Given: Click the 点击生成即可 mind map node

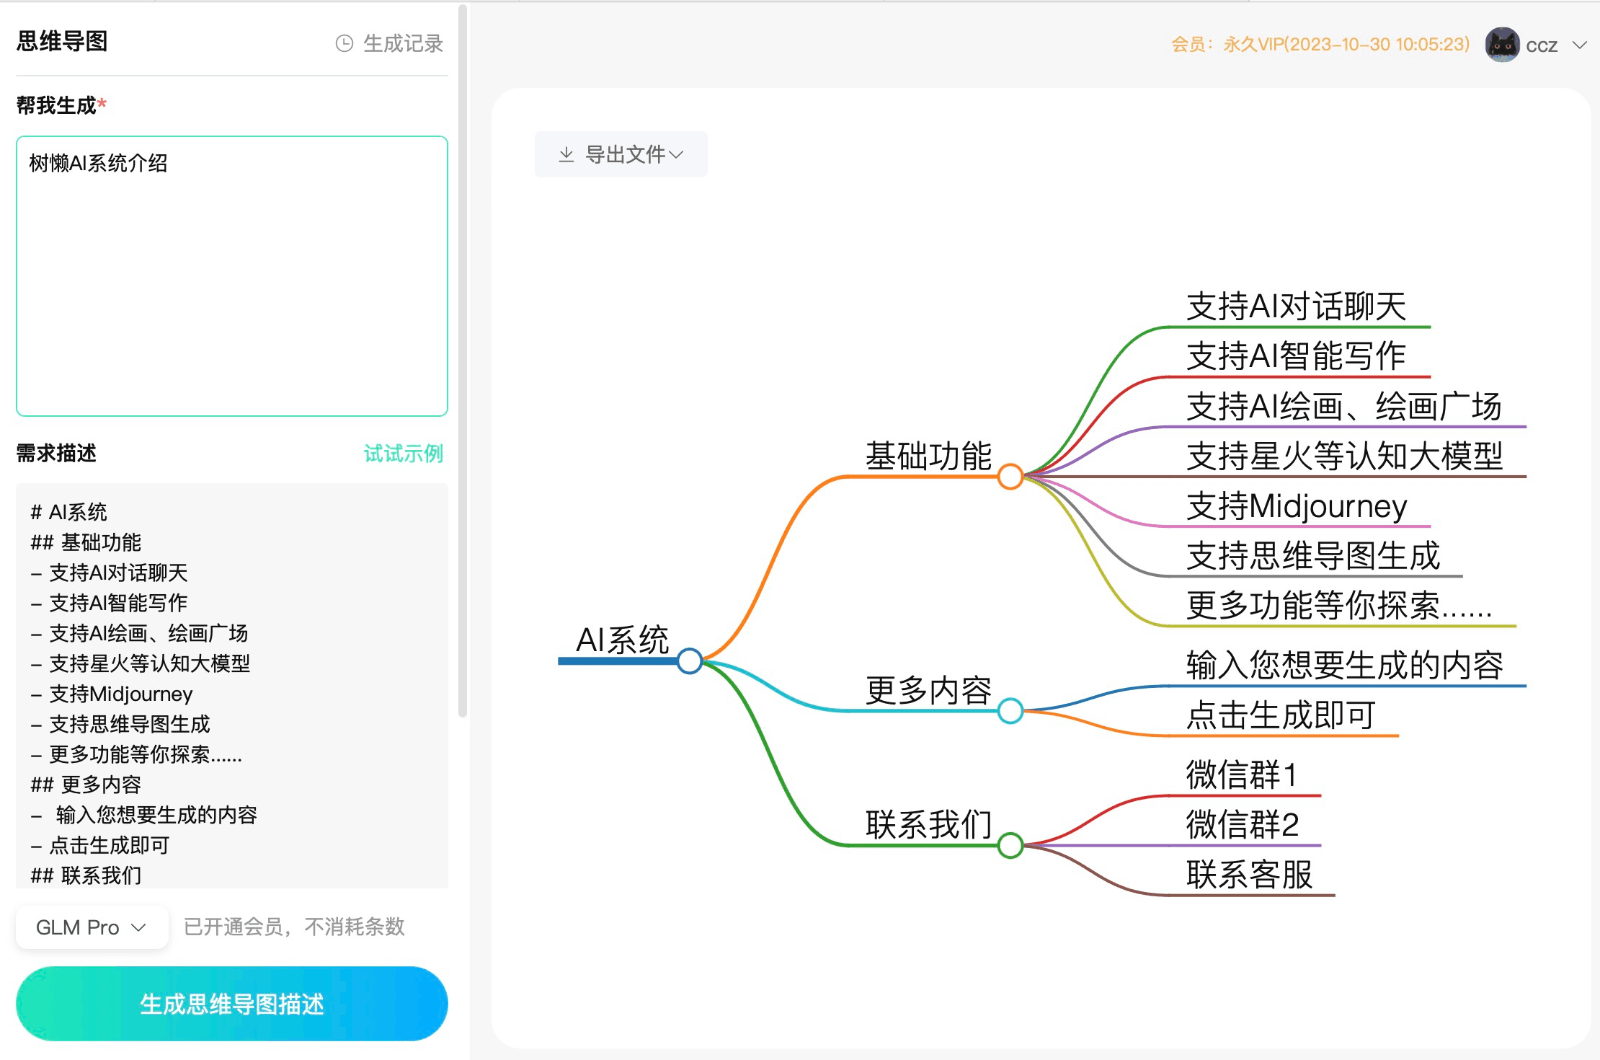Looking at the screenshot, I should pos(1281,715).
